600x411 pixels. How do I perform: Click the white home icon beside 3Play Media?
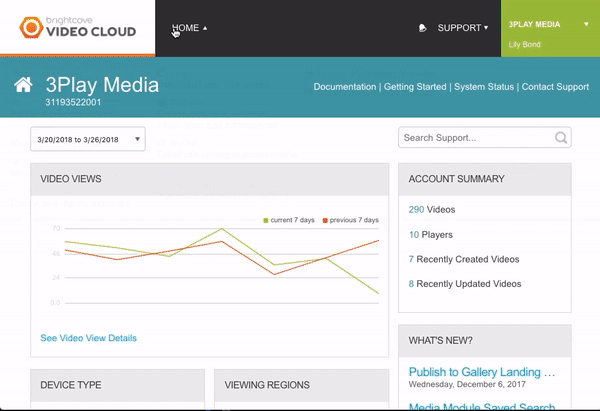tap(23, 85)
